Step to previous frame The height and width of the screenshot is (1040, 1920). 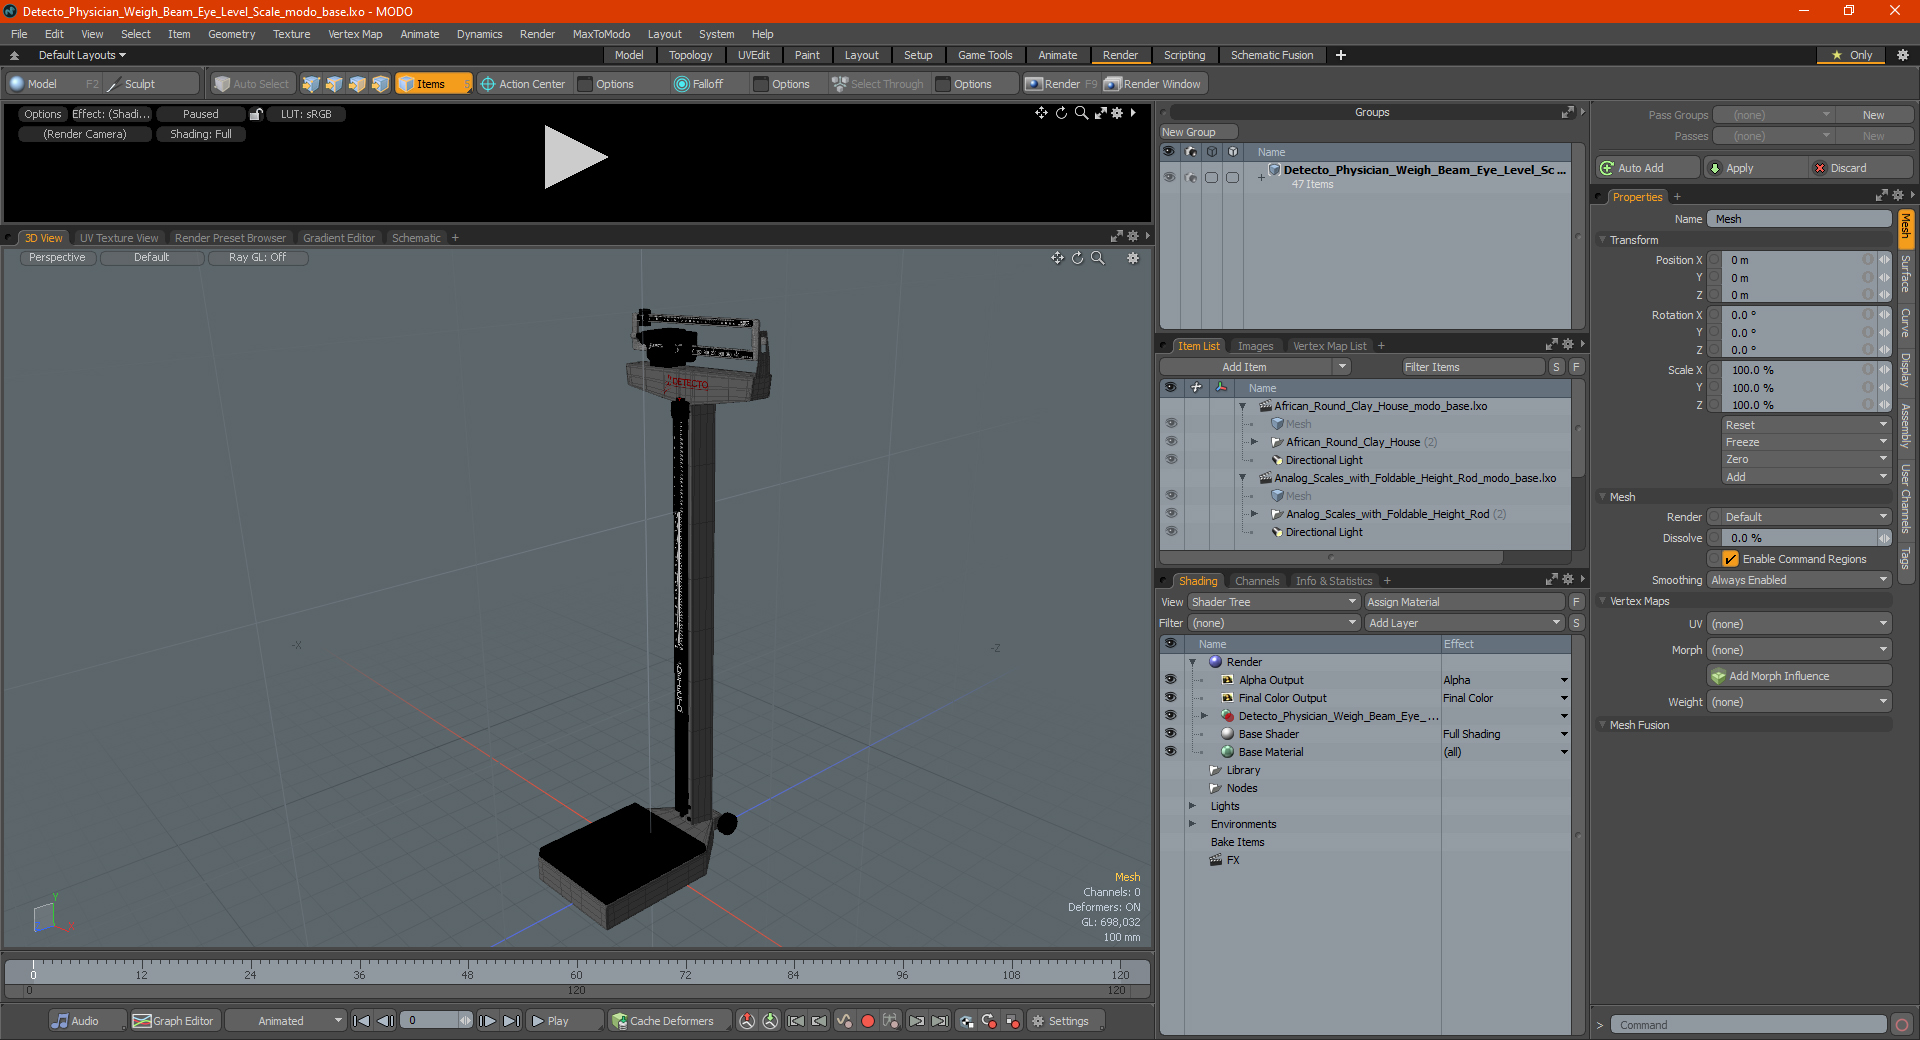click(x=386, y=1021)
